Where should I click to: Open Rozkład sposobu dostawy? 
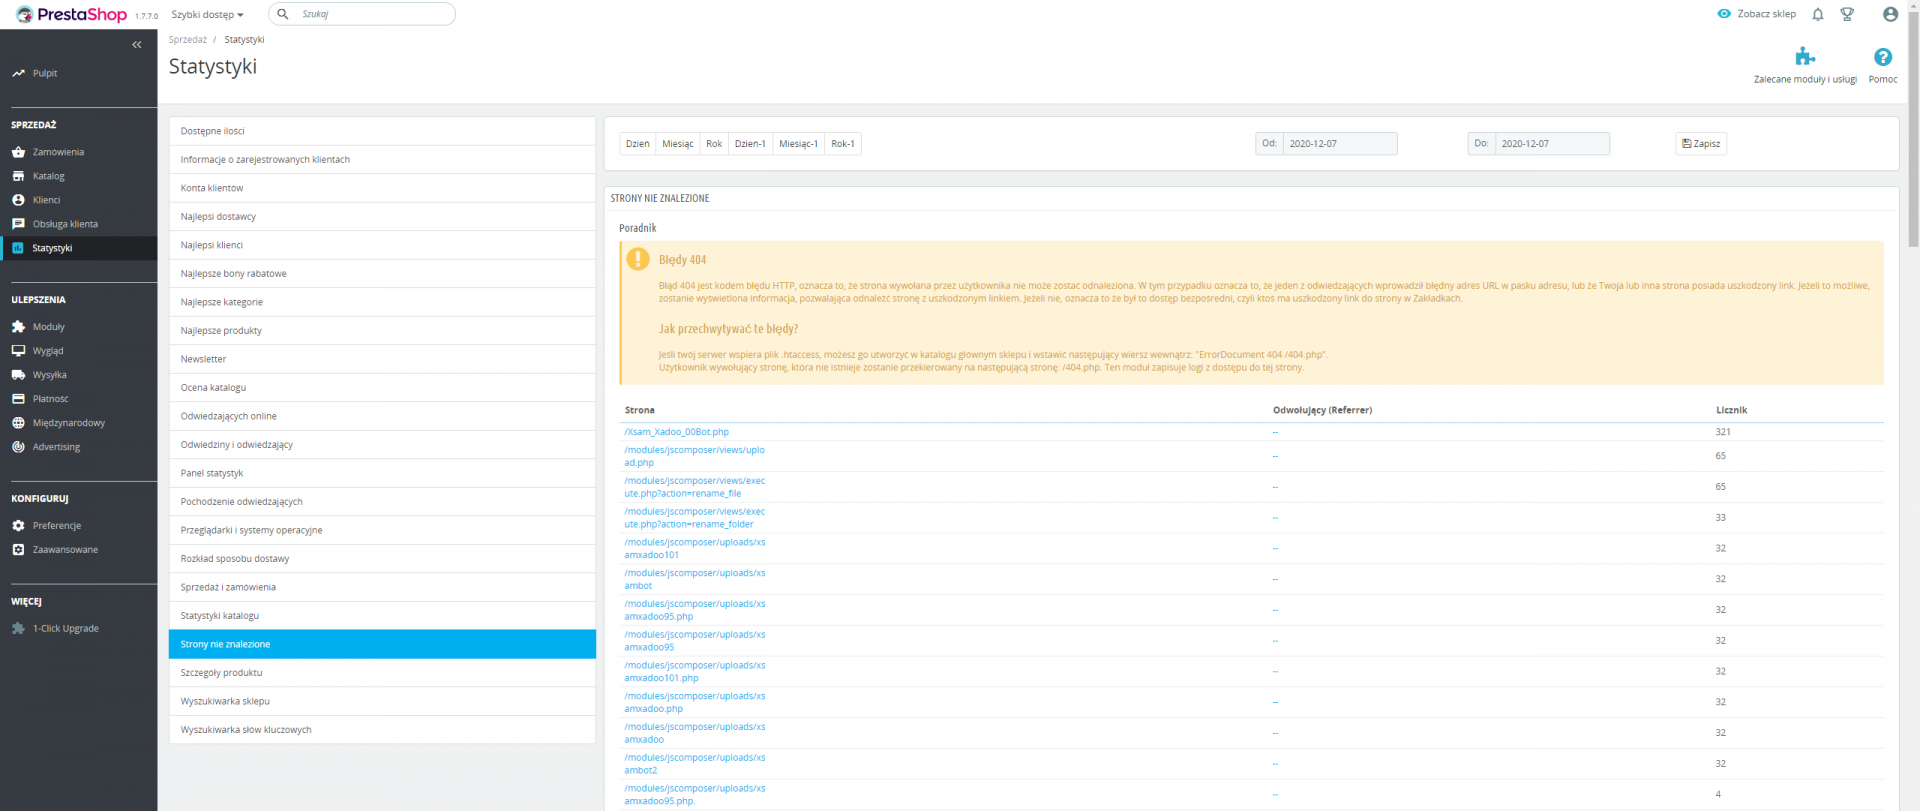point(382,559)
